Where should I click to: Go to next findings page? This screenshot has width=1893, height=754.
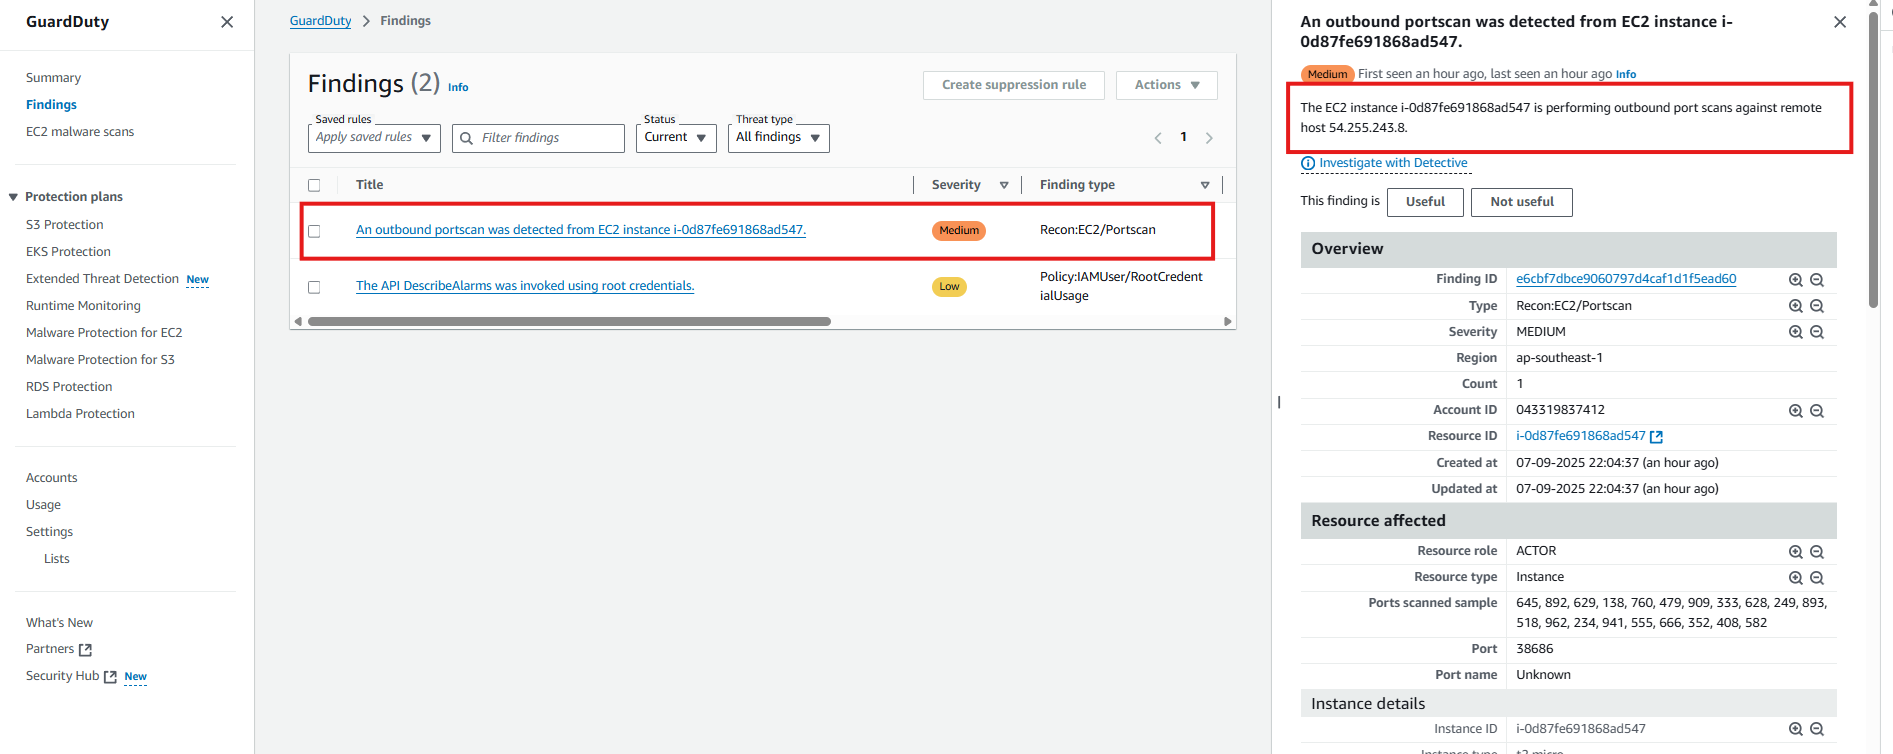(x=1209, y=138)
